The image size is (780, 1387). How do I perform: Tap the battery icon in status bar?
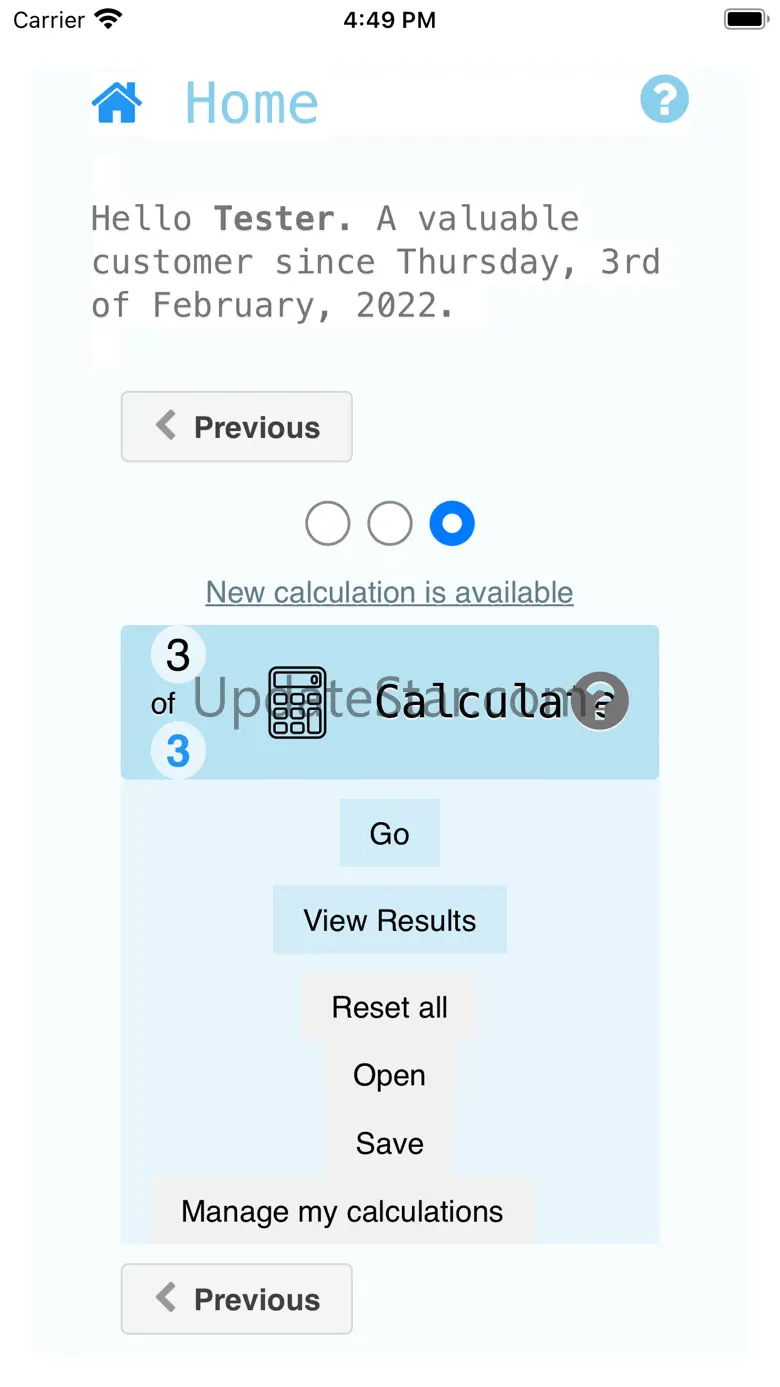(745, 19)
